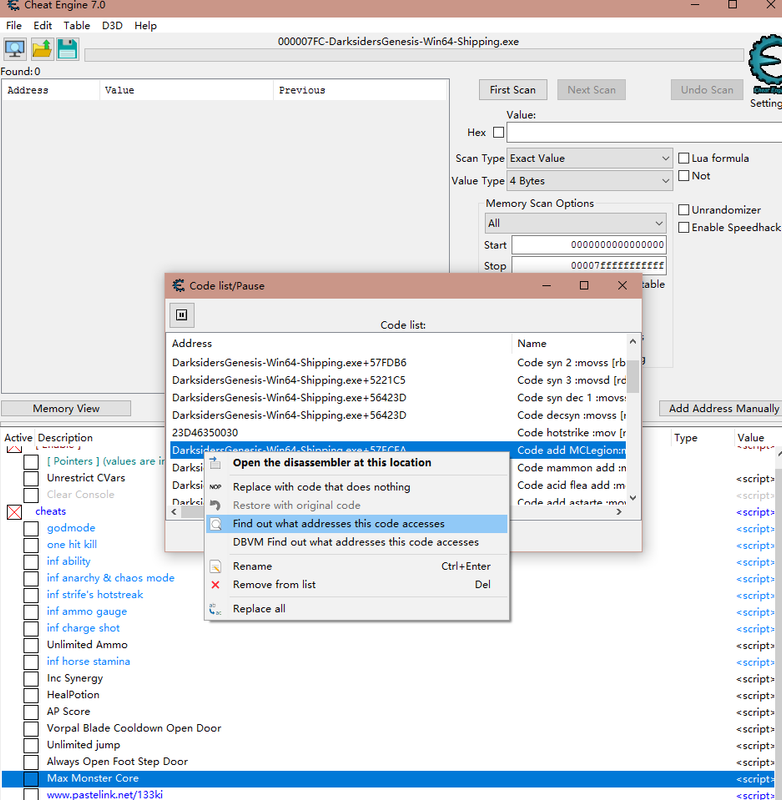The image size is (782, 800).
Task: Click the save table floppy icon
Action: 67,49
